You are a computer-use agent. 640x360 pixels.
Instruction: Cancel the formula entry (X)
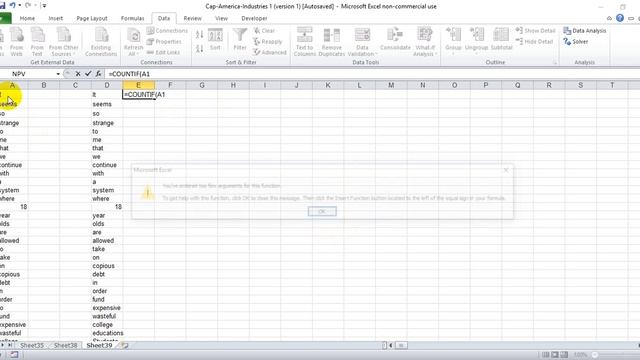coord(78,74)
